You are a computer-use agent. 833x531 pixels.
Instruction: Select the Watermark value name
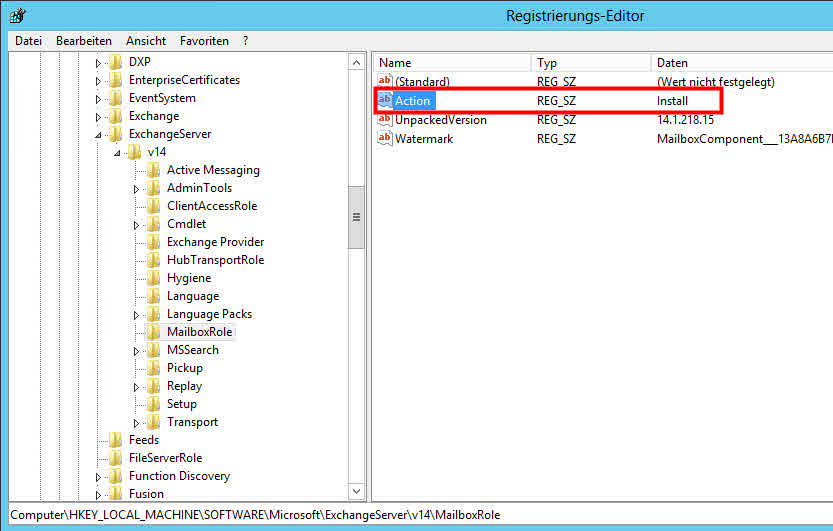(424, 139)
